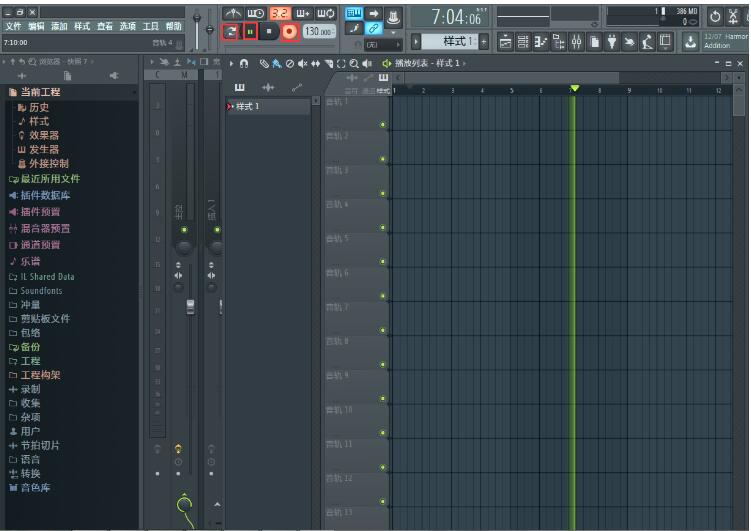Select the playlist paint brush tool

pyautogui.click(x=276, y=63)
